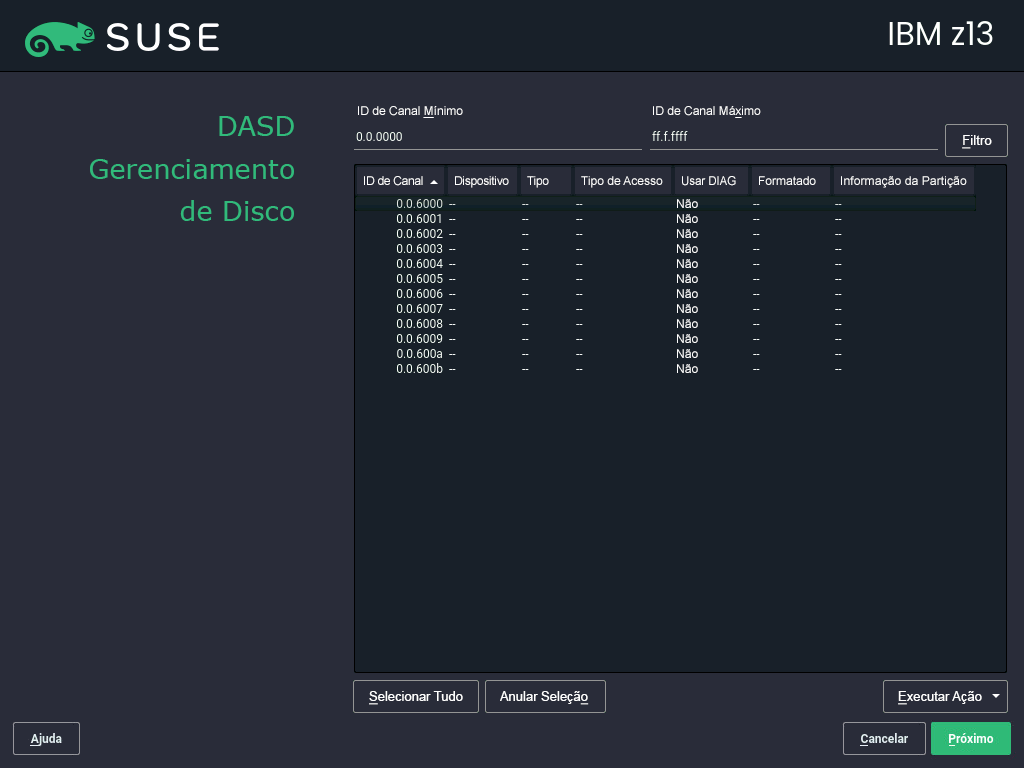
Task: Click the Cancelar button
Action: [x=884, y=739]
